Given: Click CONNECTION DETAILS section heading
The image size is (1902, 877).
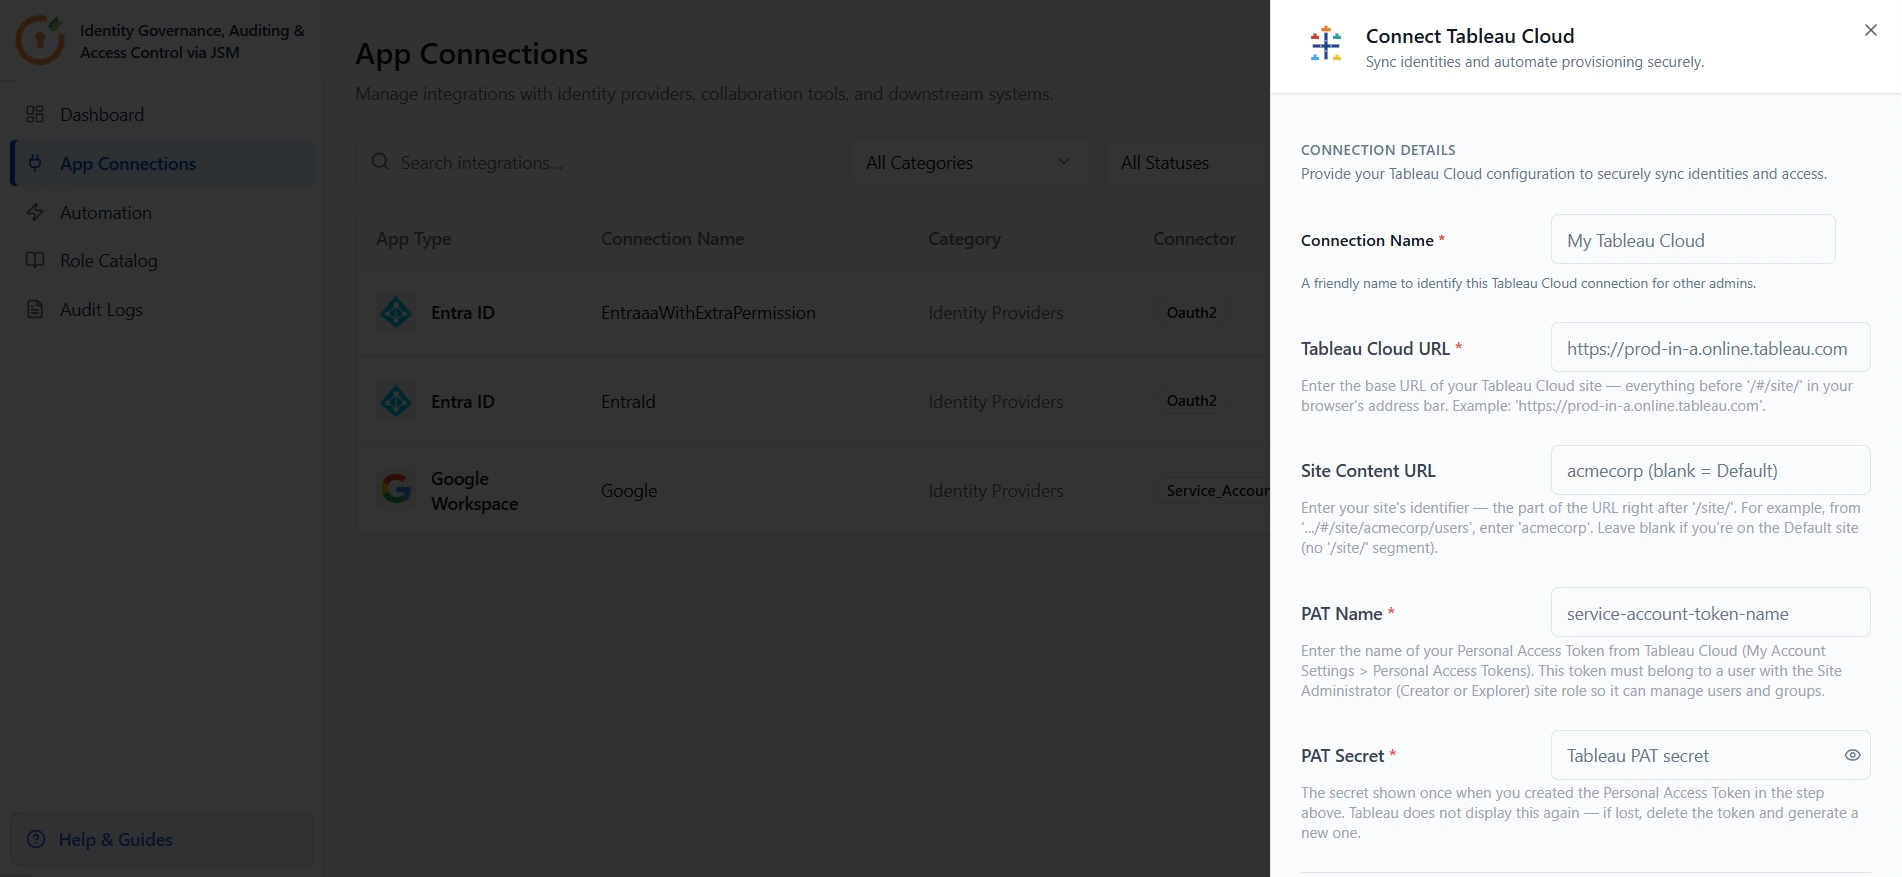Looking at the screenshot, I should (x=1378, y=150).
